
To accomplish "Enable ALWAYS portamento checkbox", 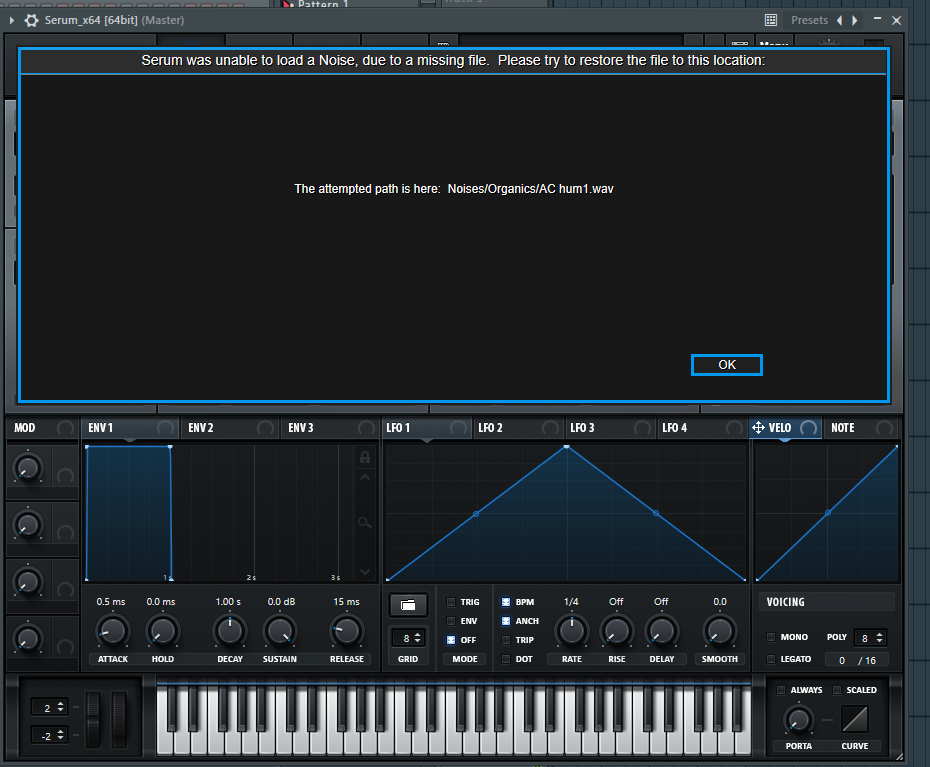I will (x=781, y=690).
